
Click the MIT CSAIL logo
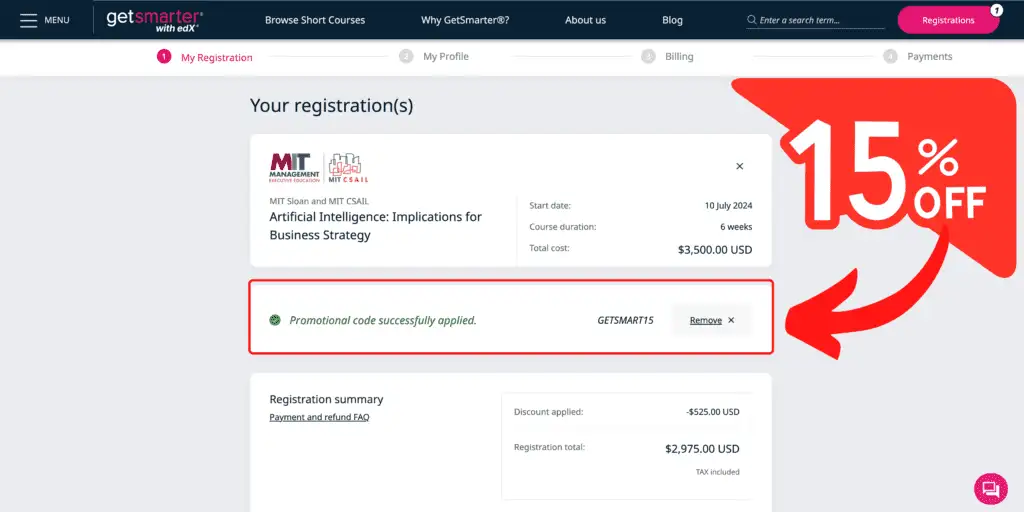348,168
